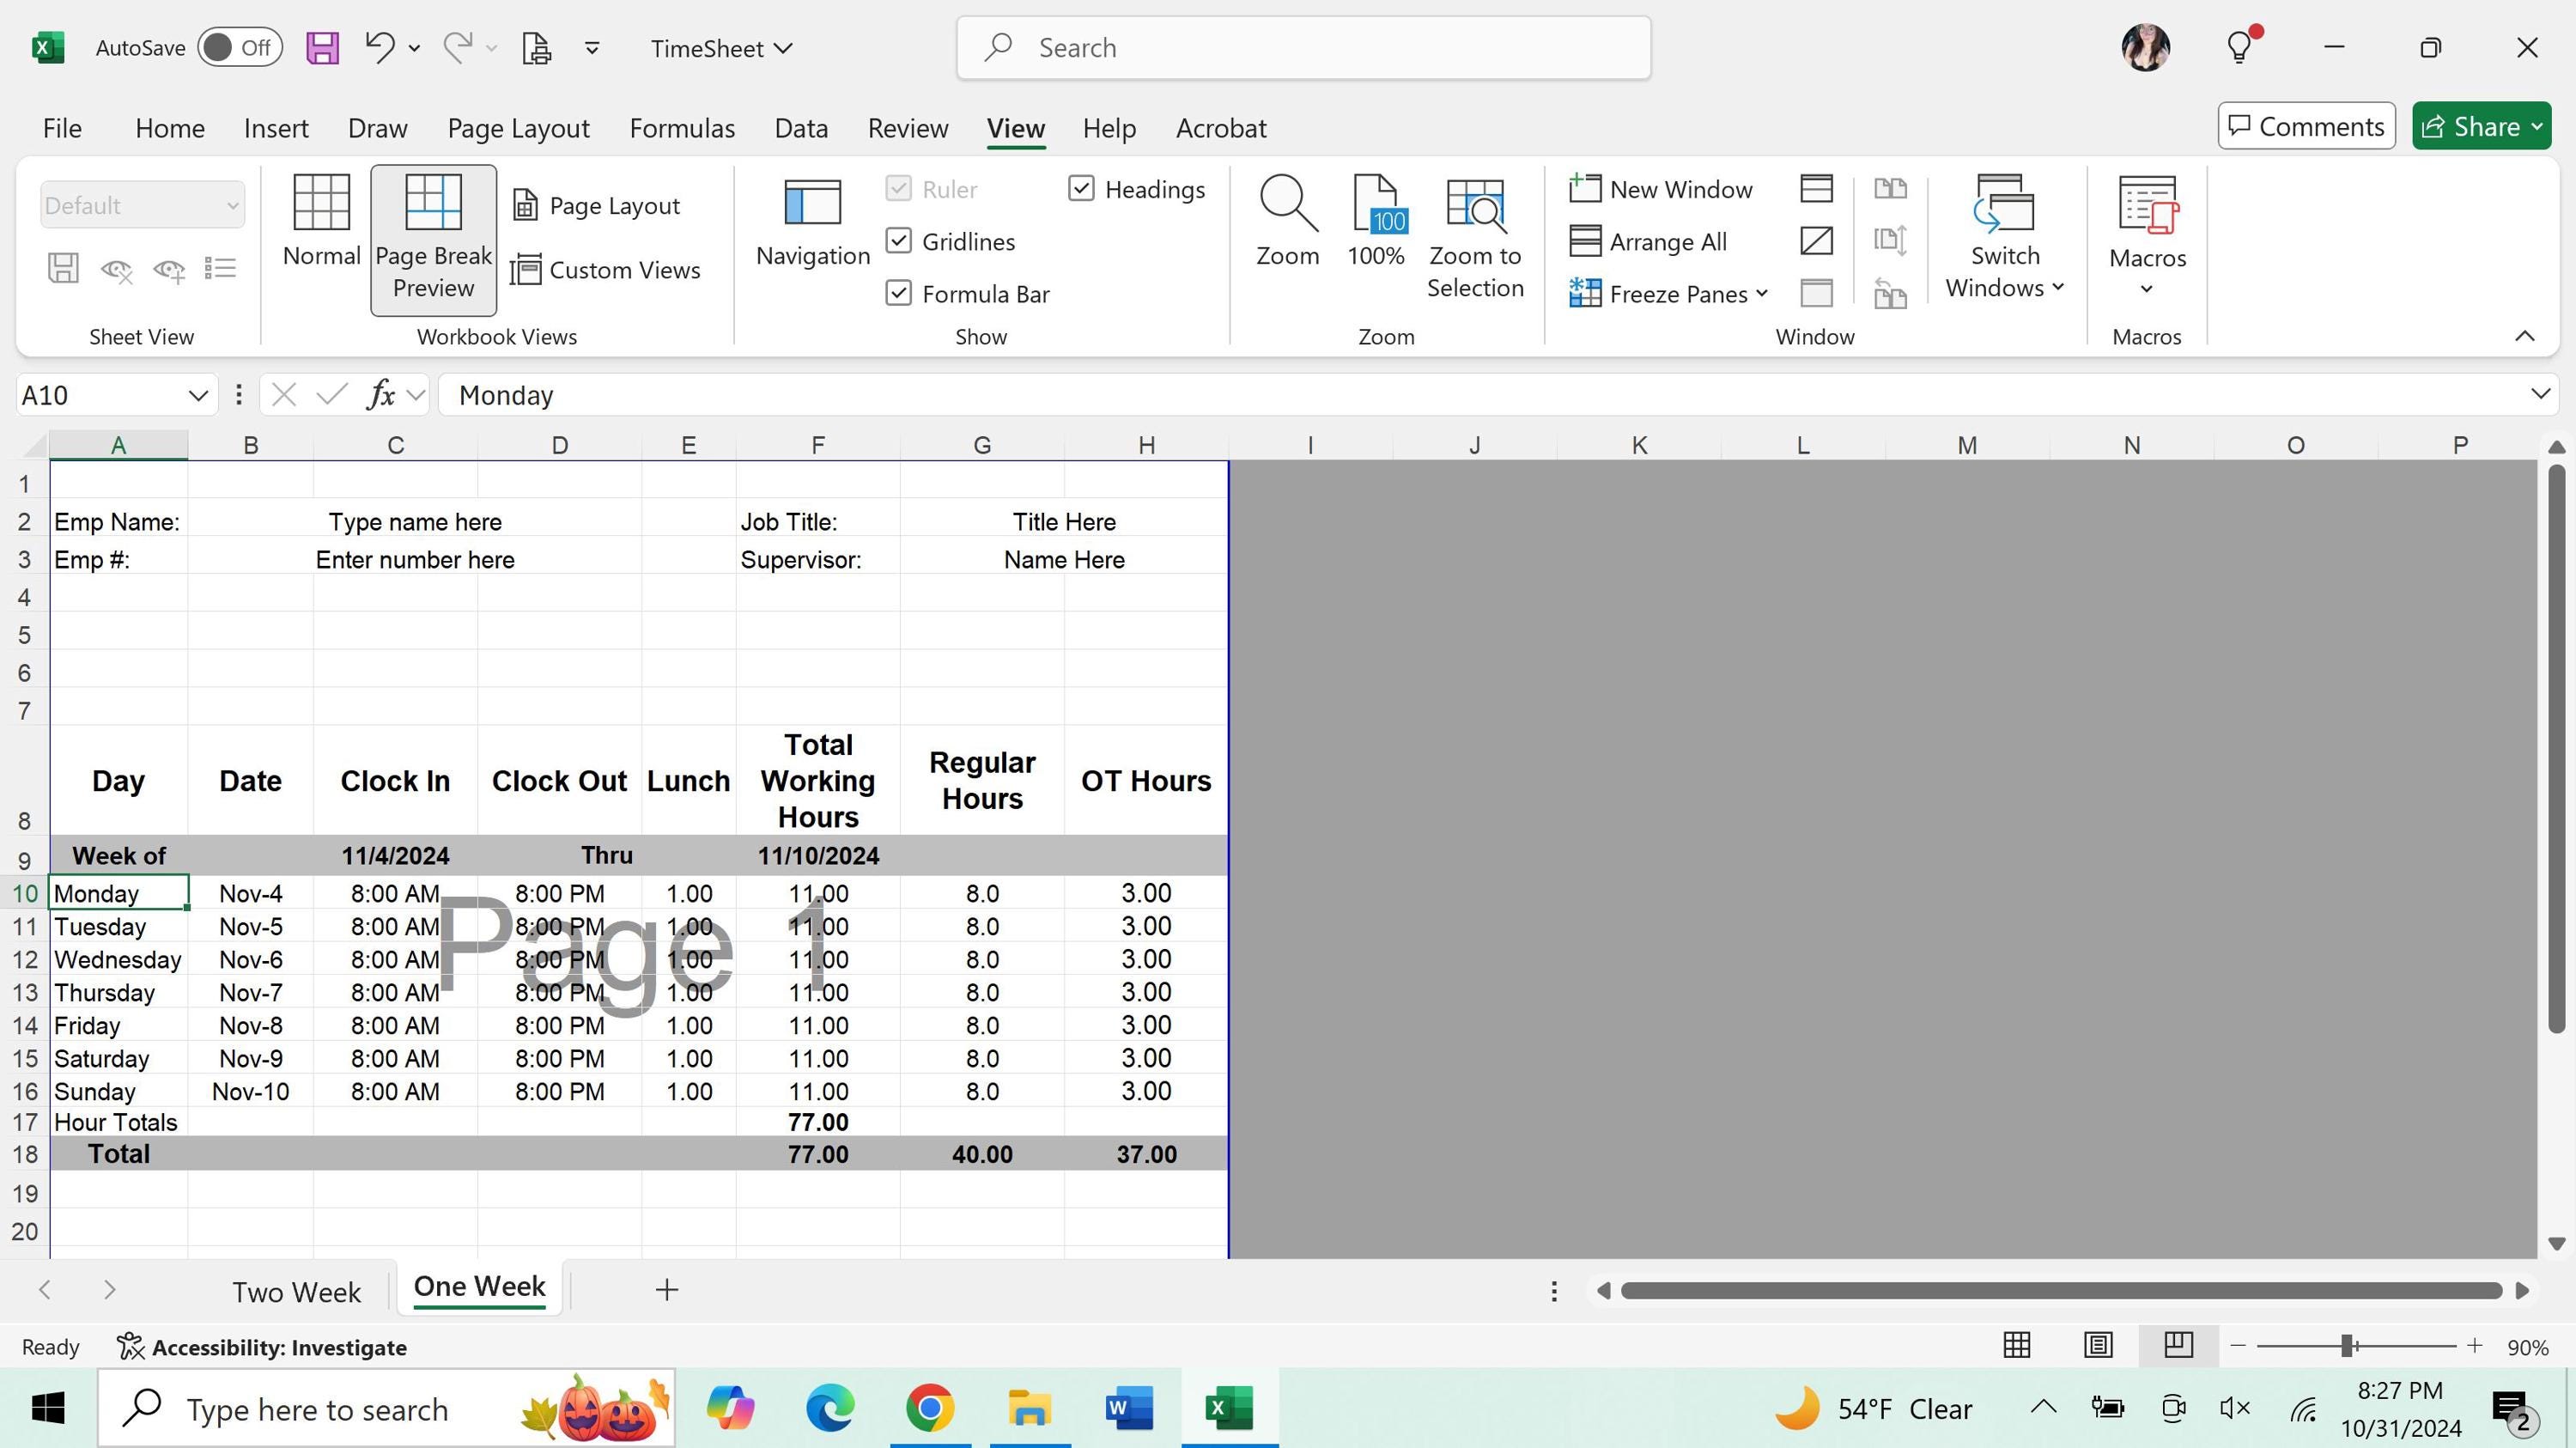The height and width of the screenshot is (1448, 2576).
Task: Open Word from the Windows taskbar
Action: 1129,1409
